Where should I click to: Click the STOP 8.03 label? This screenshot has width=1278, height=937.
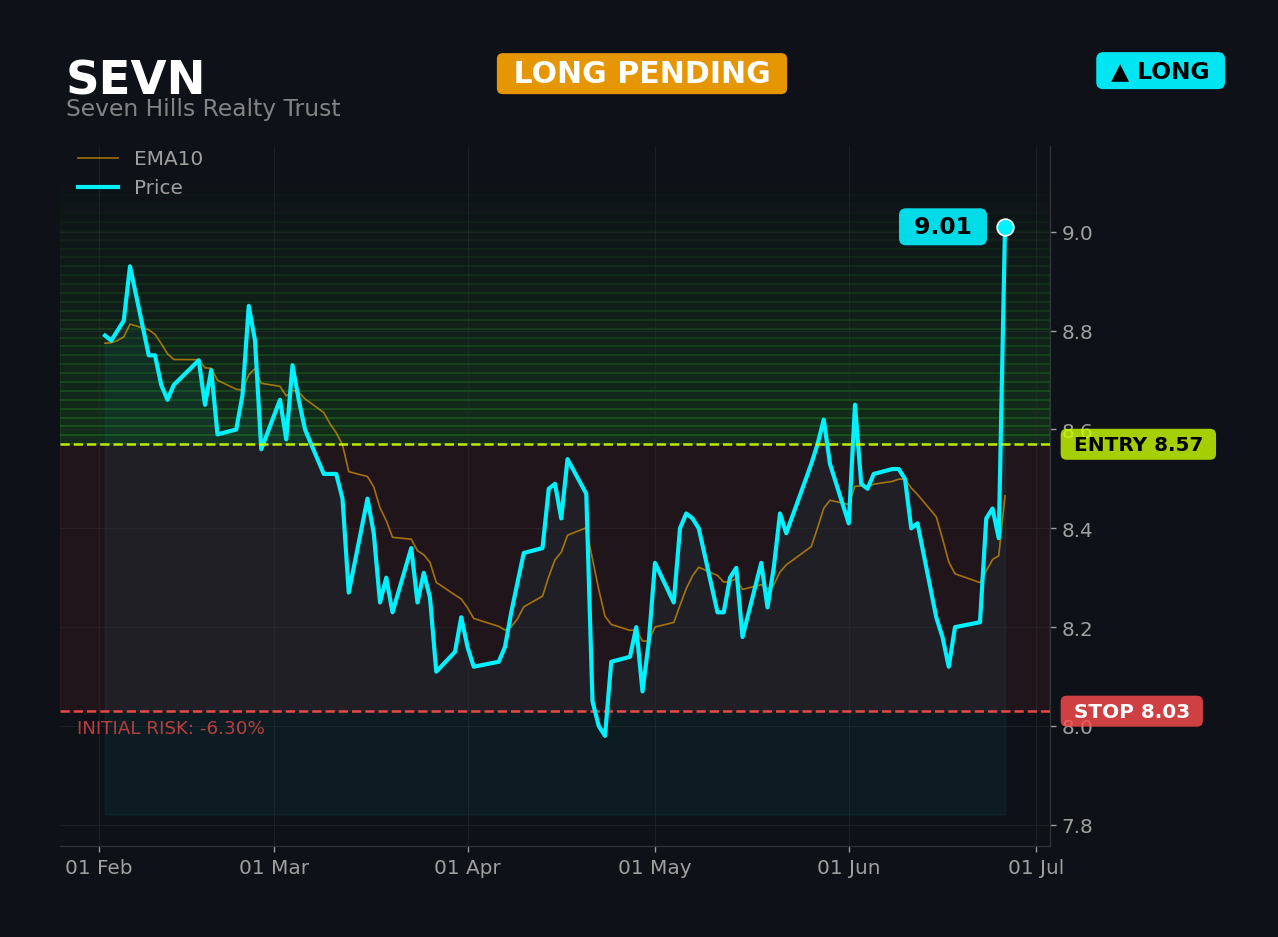(1132, 712)
